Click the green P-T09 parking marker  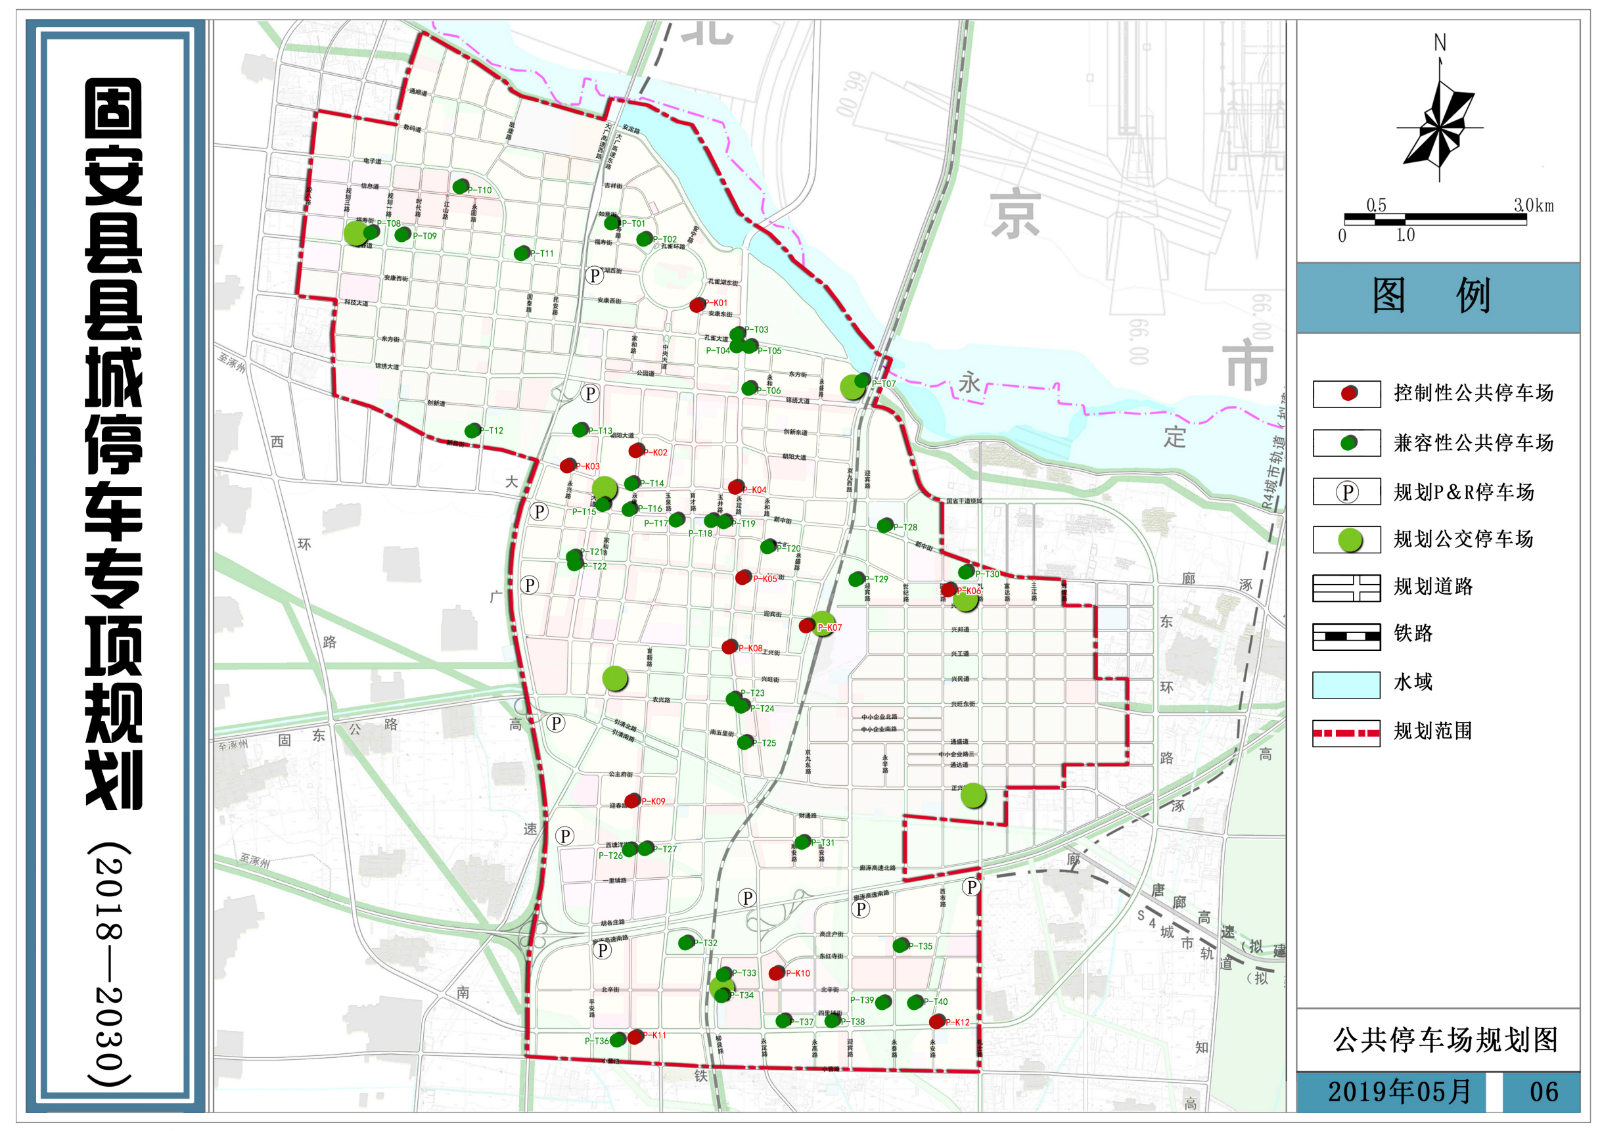403,235
